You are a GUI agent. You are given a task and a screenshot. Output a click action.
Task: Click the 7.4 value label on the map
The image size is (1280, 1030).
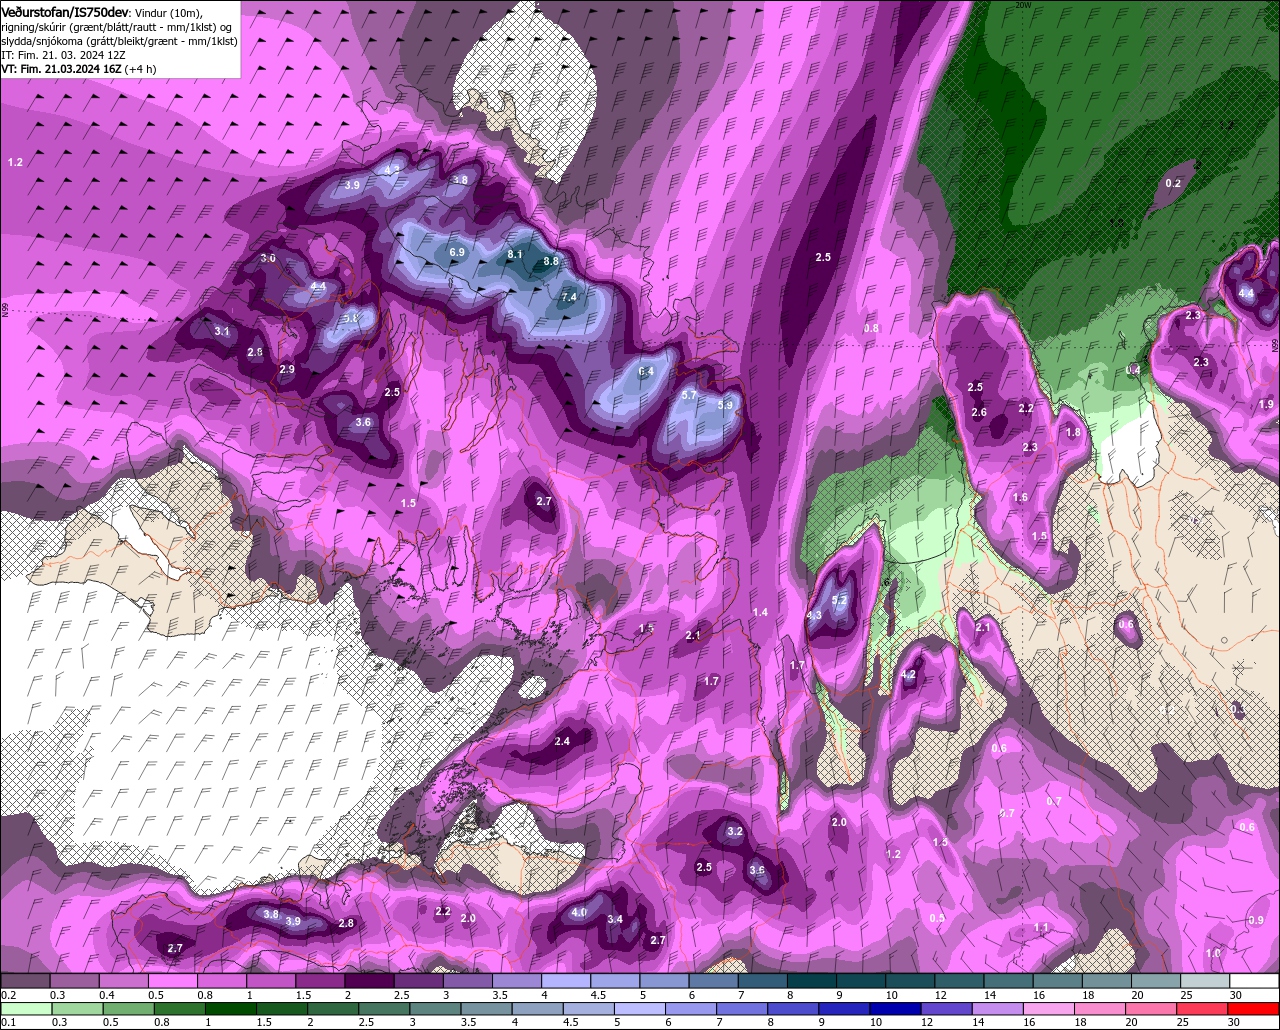pos(569,297)
